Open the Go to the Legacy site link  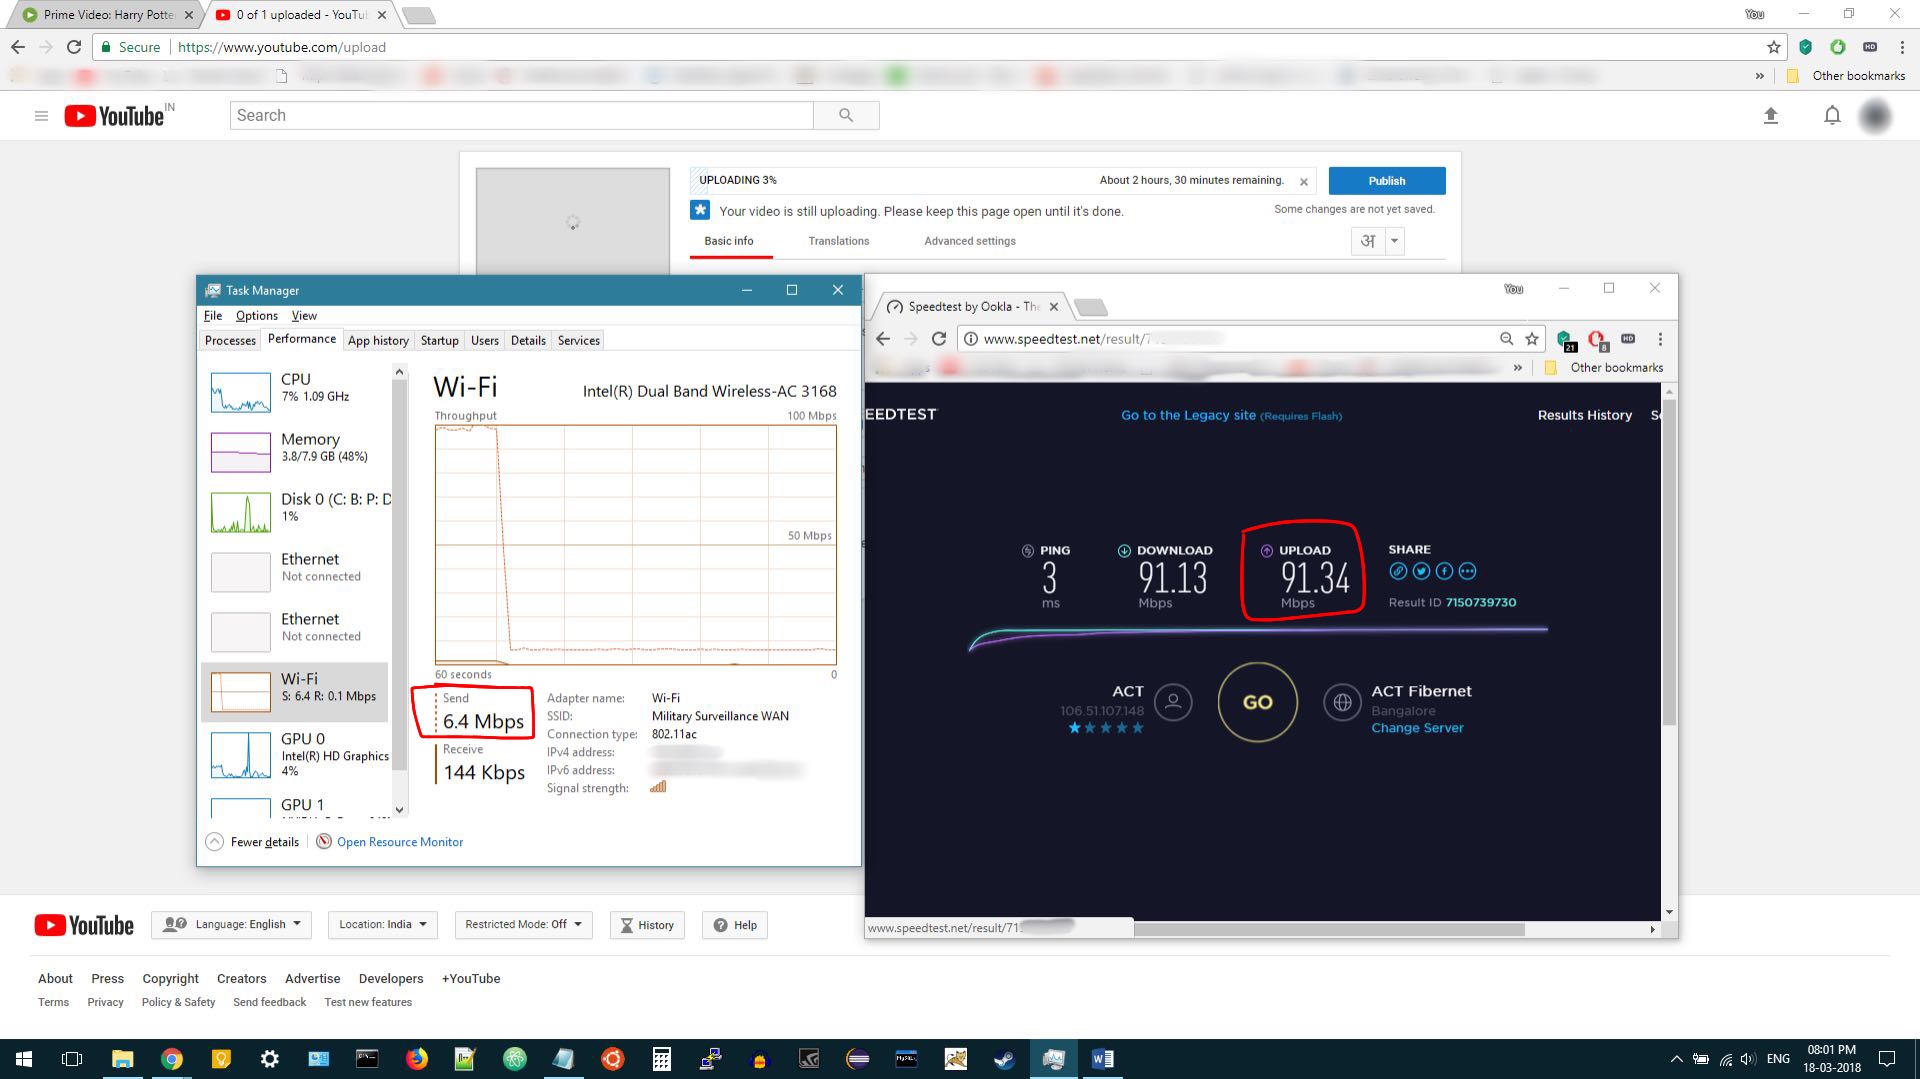click(1231, 415)
